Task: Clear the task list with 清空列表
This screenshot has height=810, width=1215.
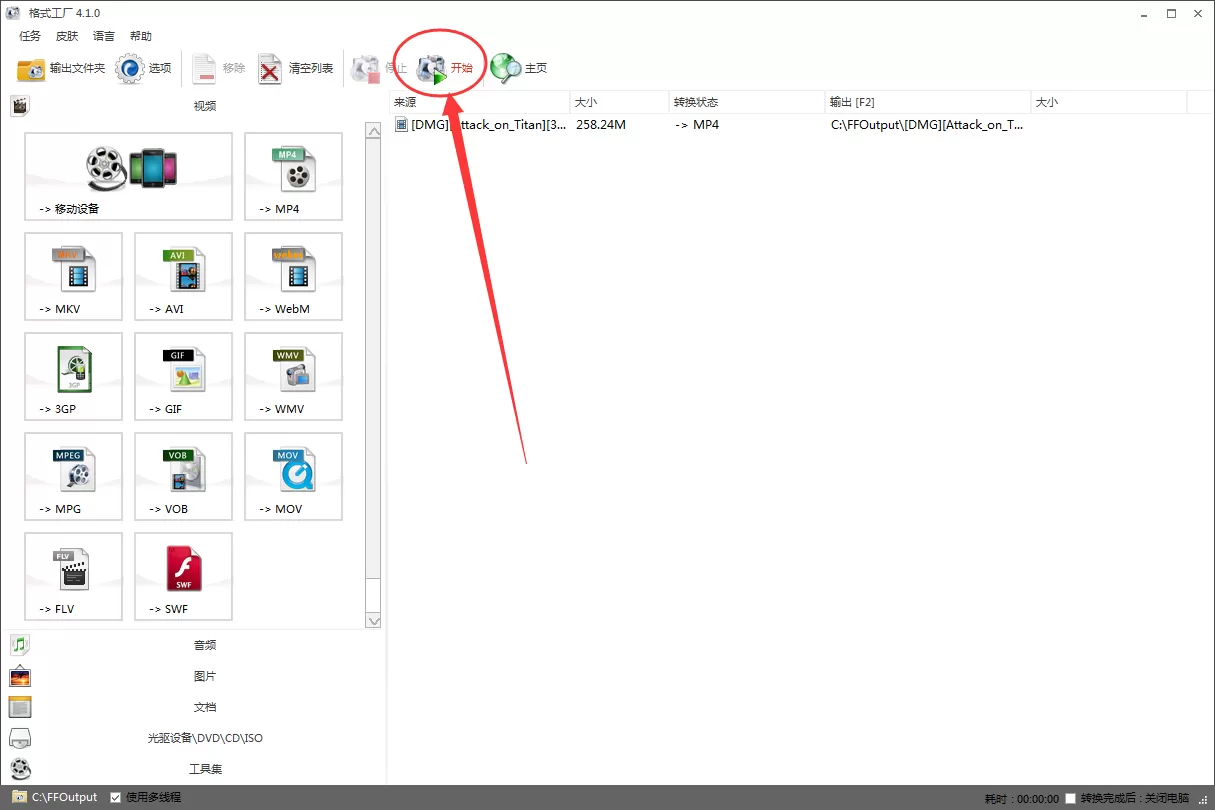Action: pos(296,68)
